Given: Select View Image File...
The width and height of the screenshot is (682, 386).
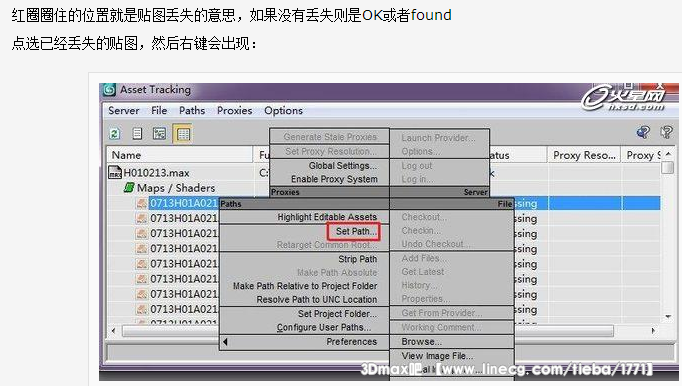Looking at the screenshot, I should [x=437, y=356].
